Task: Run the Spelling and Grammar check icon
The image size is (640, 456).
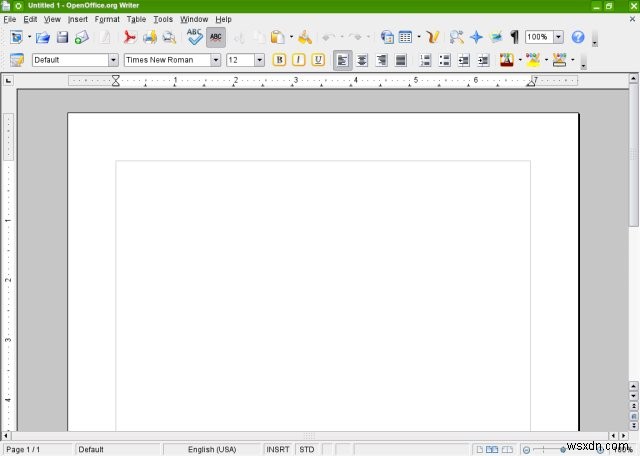Action: pos(194,37)
